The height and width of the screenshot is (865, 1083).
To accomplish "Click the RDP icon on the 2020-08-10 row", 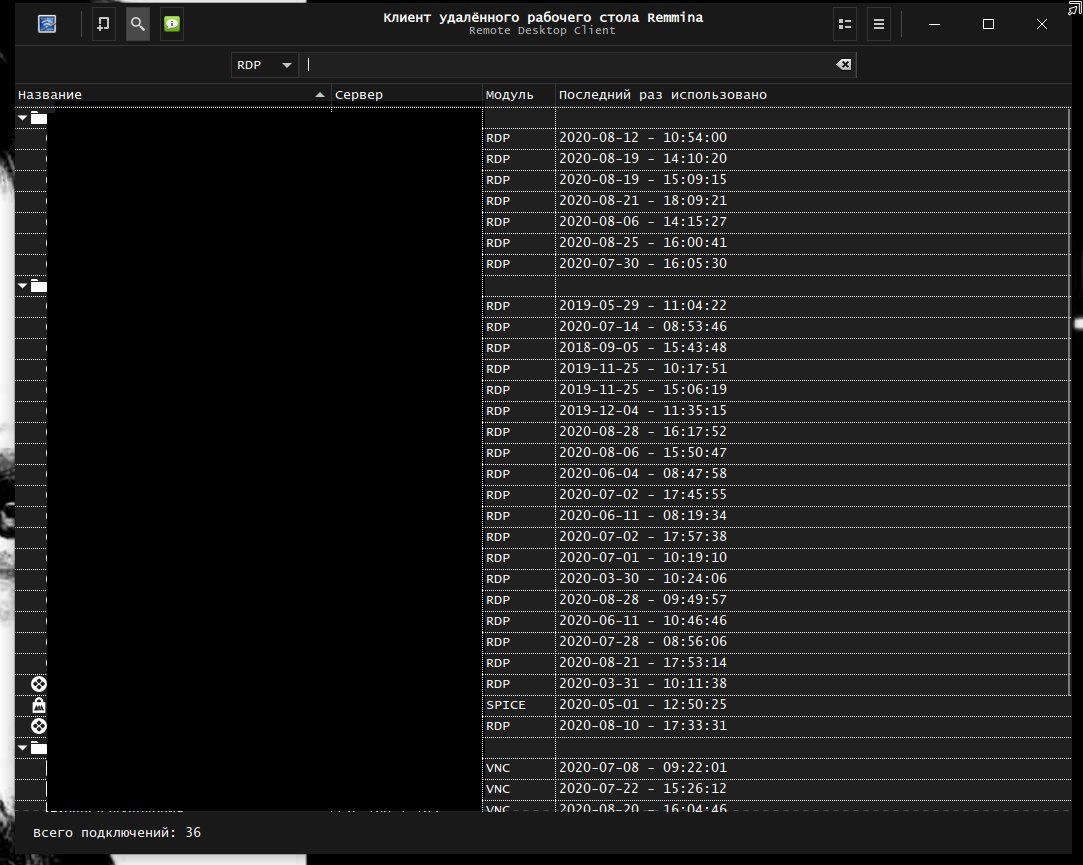I will (39, 726).
